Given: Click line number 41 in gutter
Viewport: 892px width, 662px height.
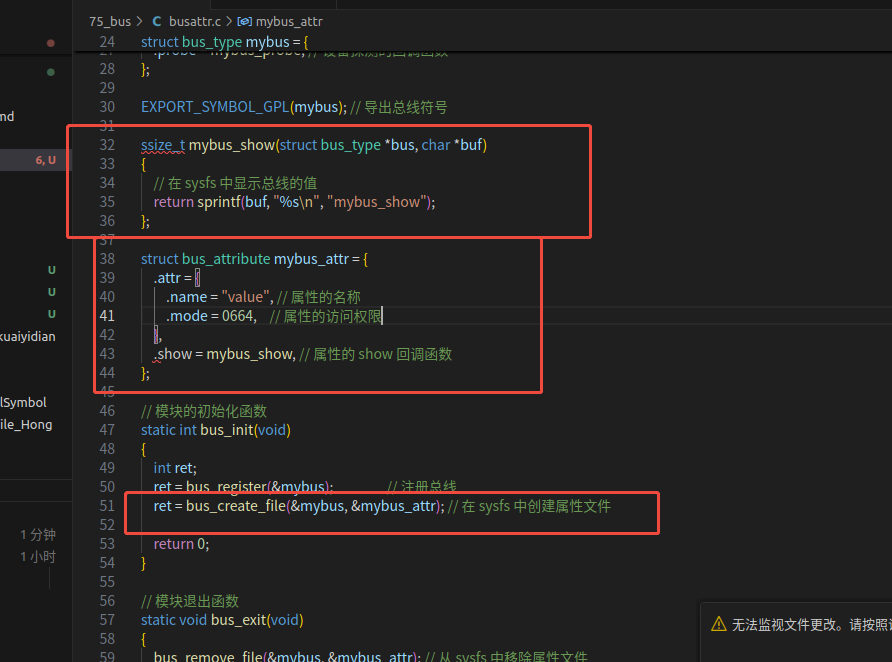Looking at the screenshot, I should coord(107,316).
